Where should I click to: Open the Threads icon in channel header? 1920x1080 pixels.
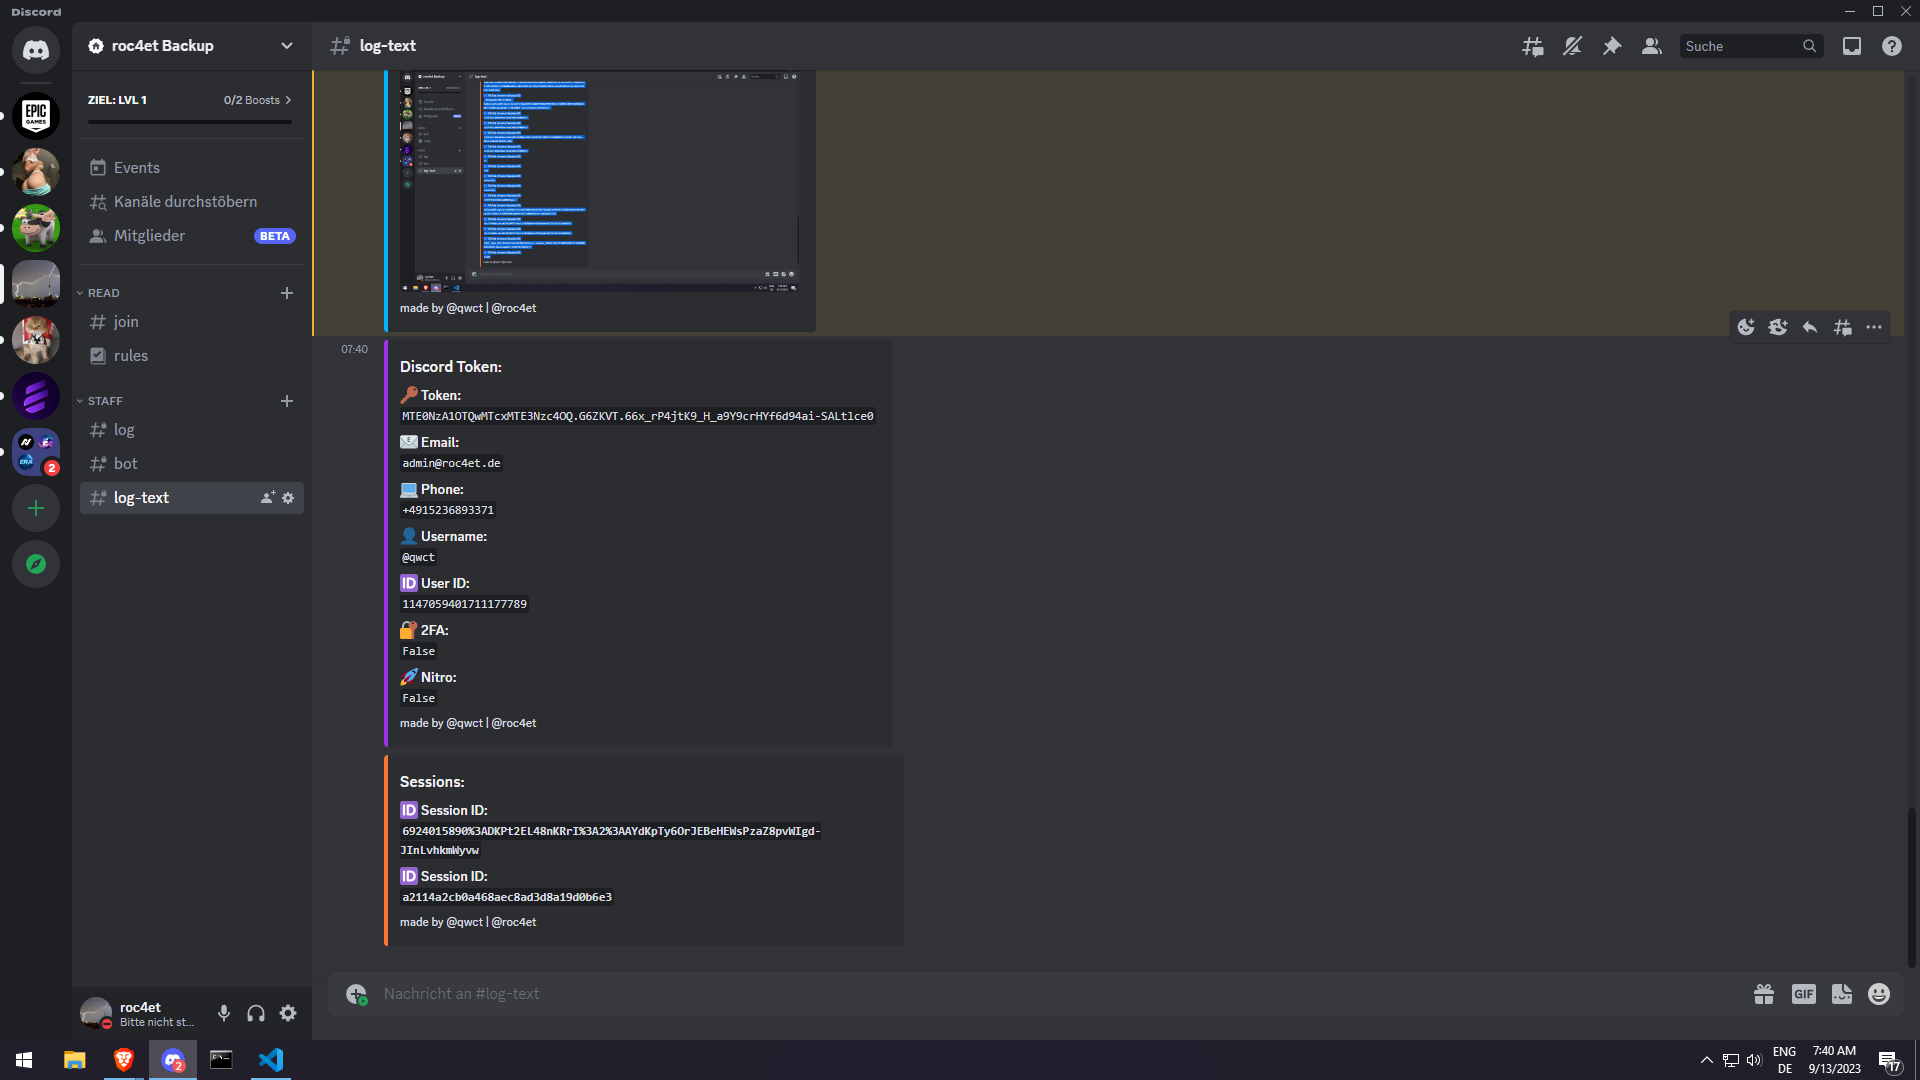point(1532,46)
